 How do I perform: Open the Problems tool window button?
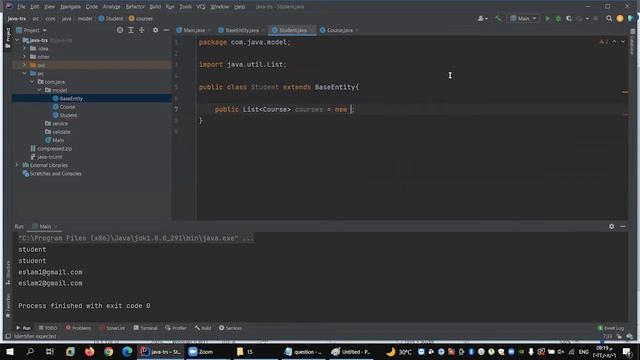pyautogui.click(x=78, y=328)
